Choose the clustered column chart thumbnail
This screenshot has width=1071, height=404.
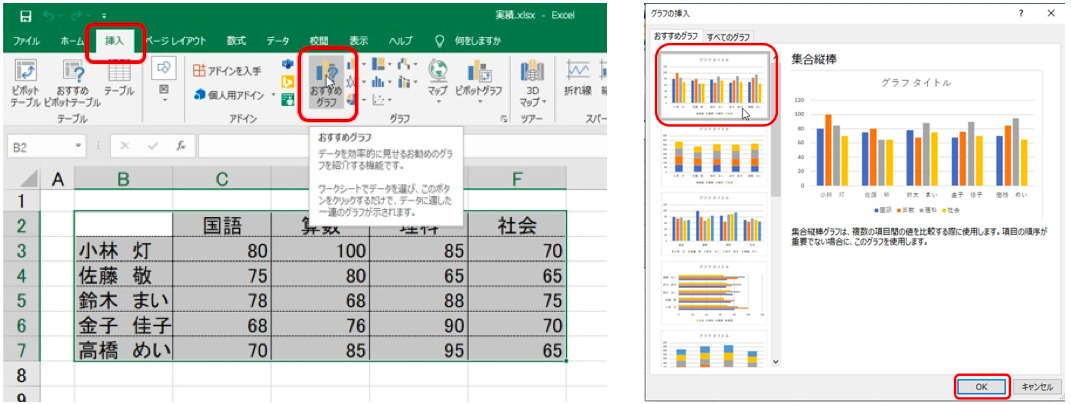point(714,85)
